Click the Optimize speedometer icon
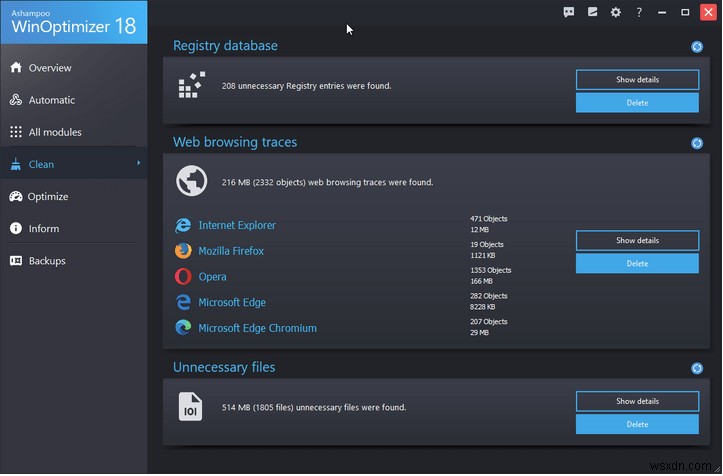Screen dimensions: 723x476 click(16, 196)
